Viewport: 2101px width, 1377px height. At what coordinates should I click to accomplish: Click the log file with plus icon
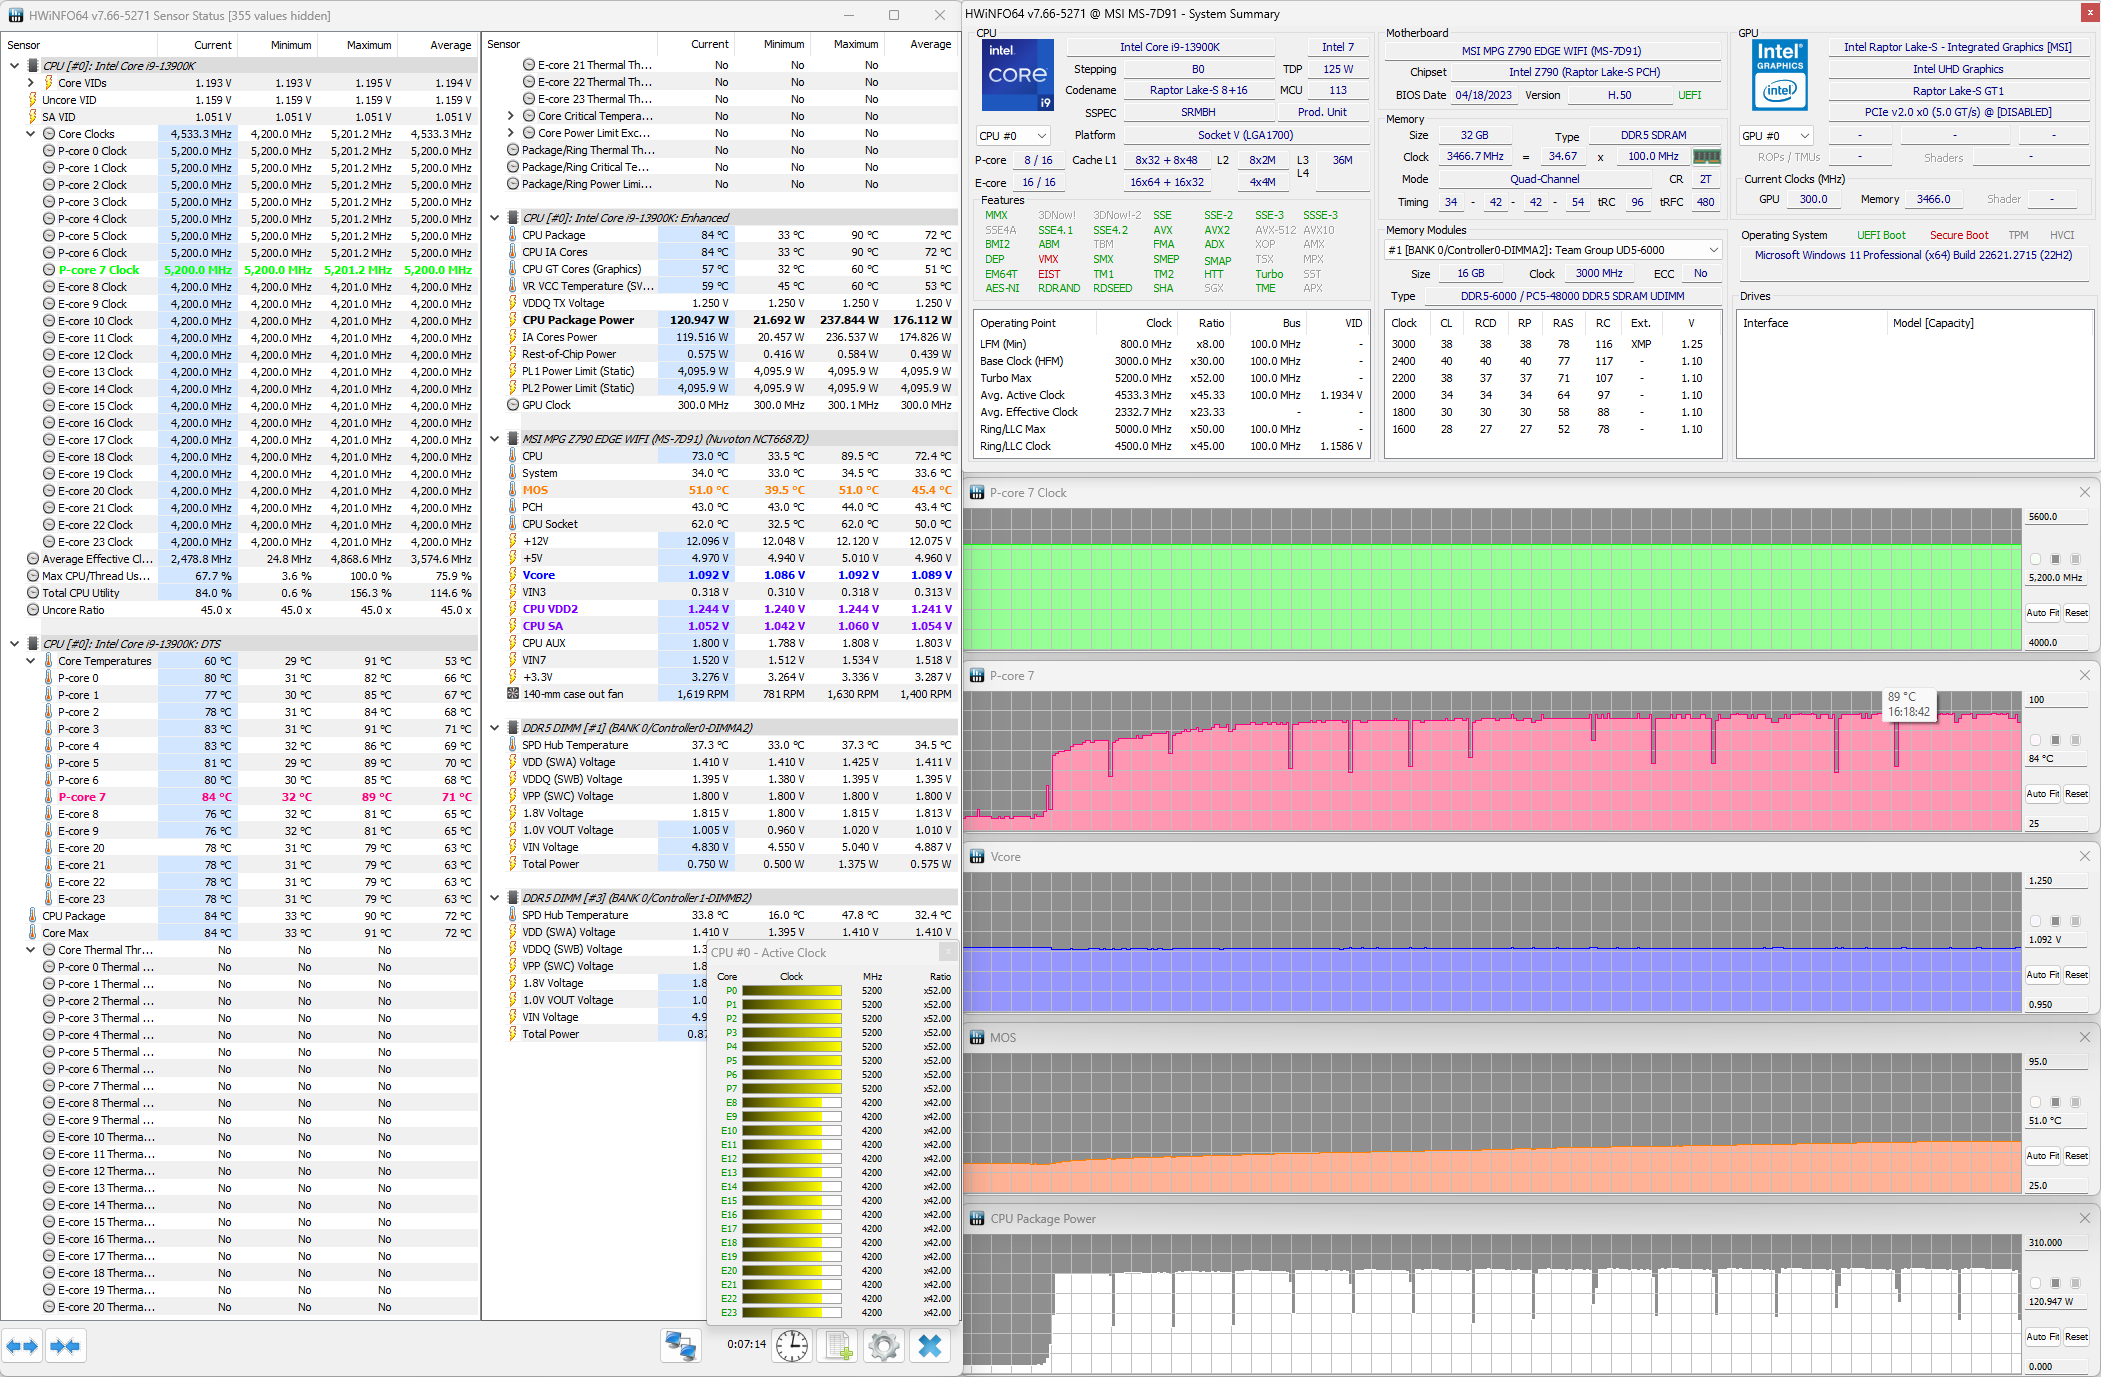[838, 1346]
